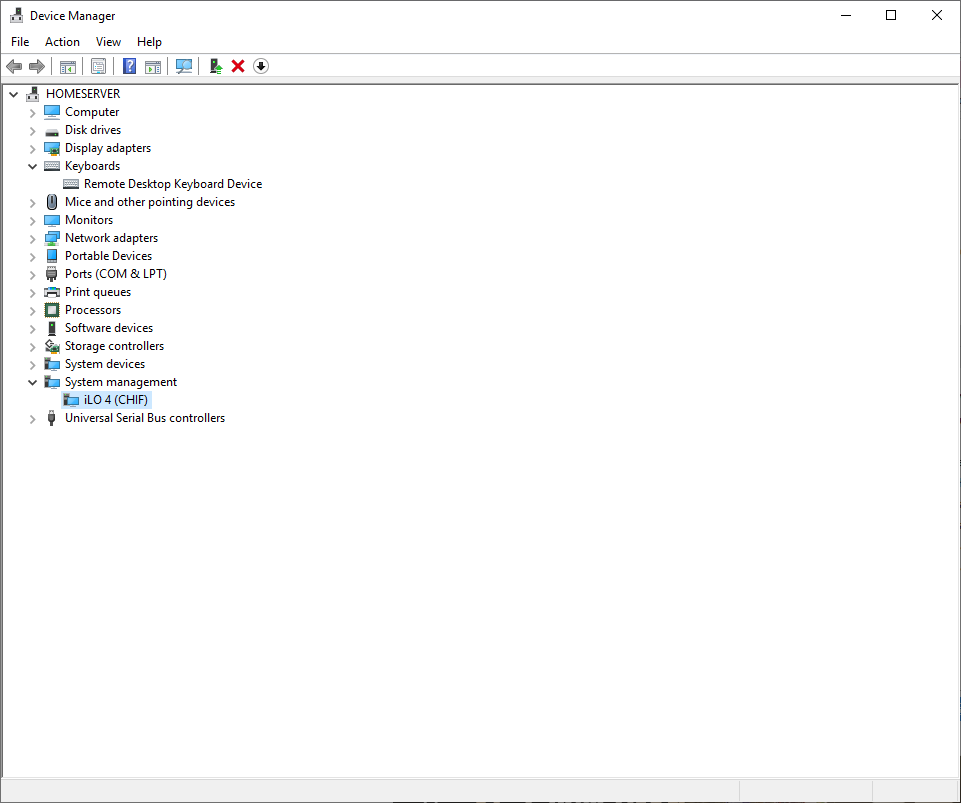This screenshot has width=961, height=803.
Task: Select the Processors category
Action: 92,310
